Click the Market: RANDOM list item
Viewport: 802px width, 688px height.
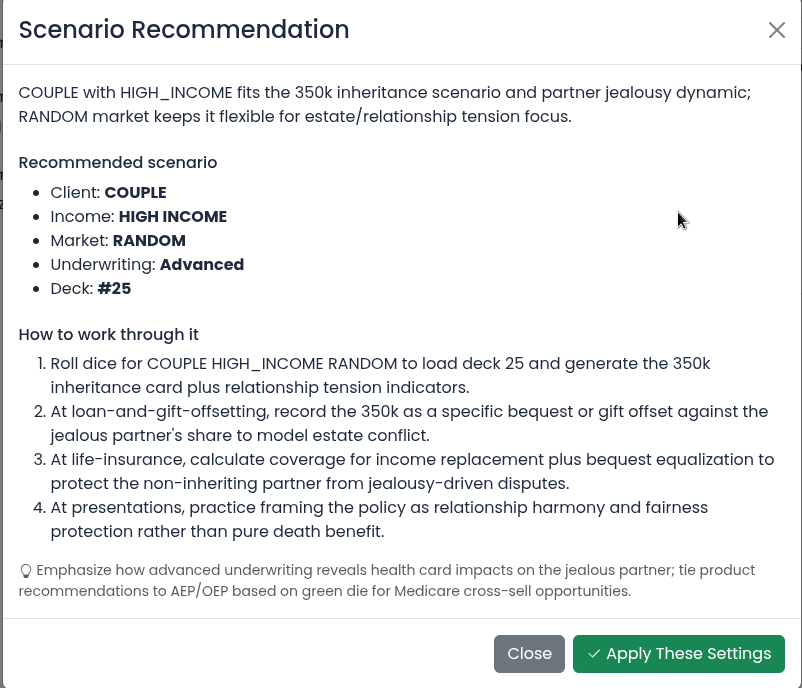118,241
